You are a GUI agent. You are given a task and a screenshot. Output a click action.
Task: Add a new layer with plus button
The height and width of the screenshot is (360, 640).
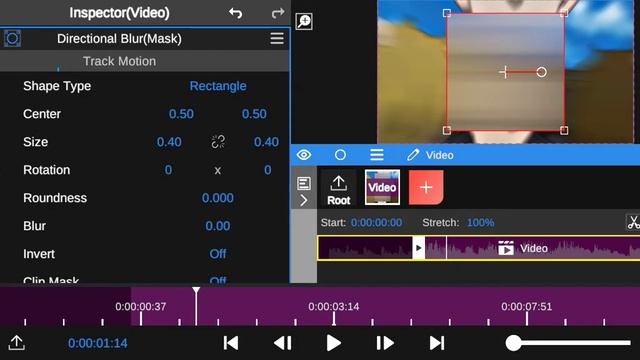tap(426, 187)
